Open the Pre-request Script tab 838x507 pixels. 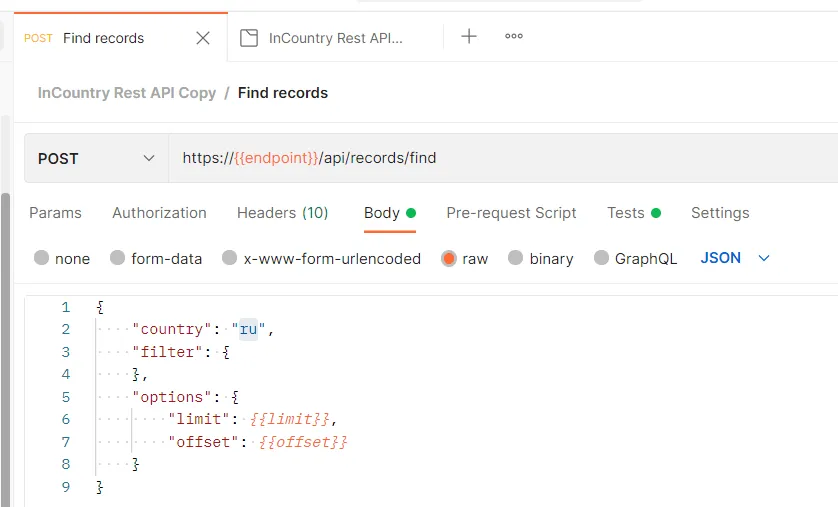point(511,213)
